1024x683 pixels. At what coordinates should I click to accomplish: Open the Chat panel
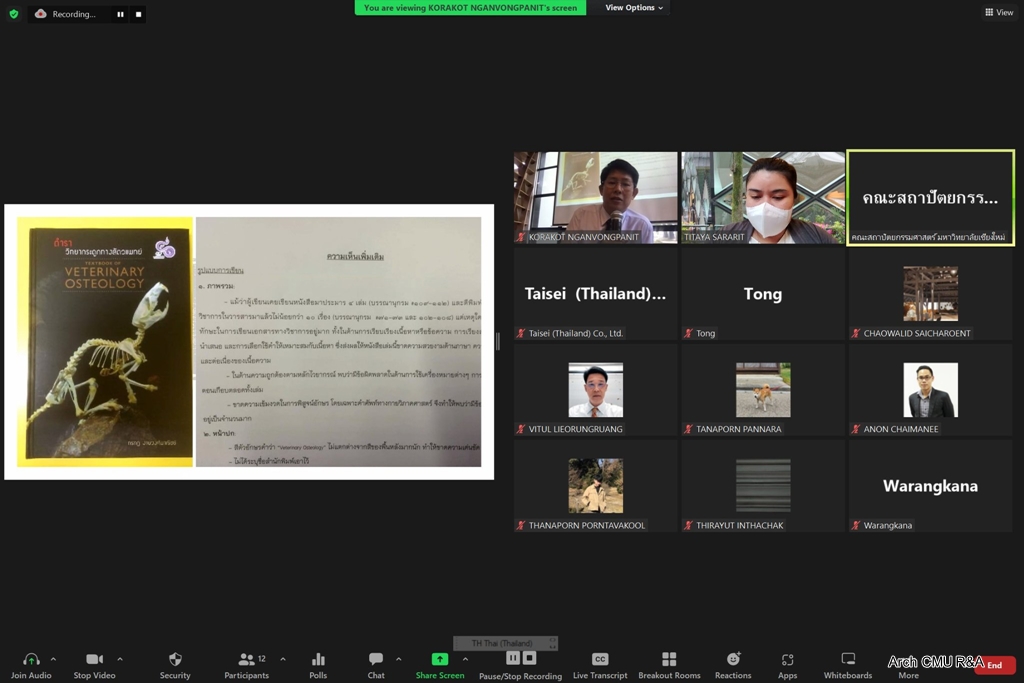pyautogui.click(x=376, y=665)
